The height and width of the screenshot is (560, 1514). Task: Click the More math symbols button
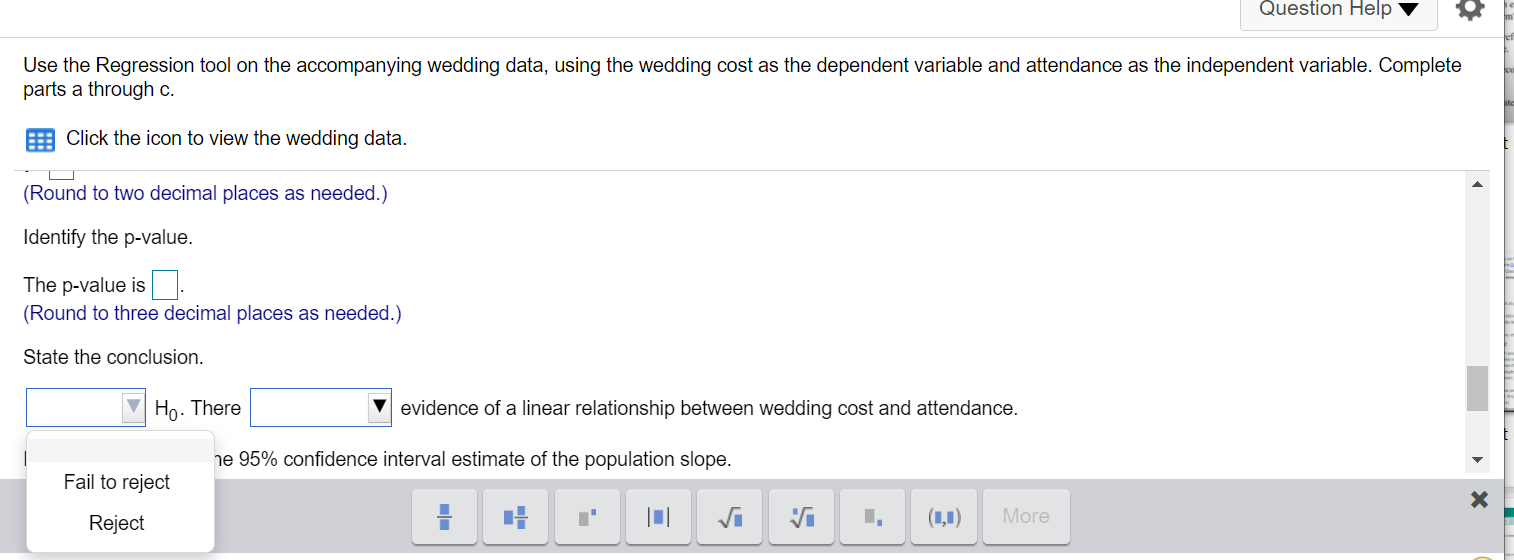[1026, 516]
